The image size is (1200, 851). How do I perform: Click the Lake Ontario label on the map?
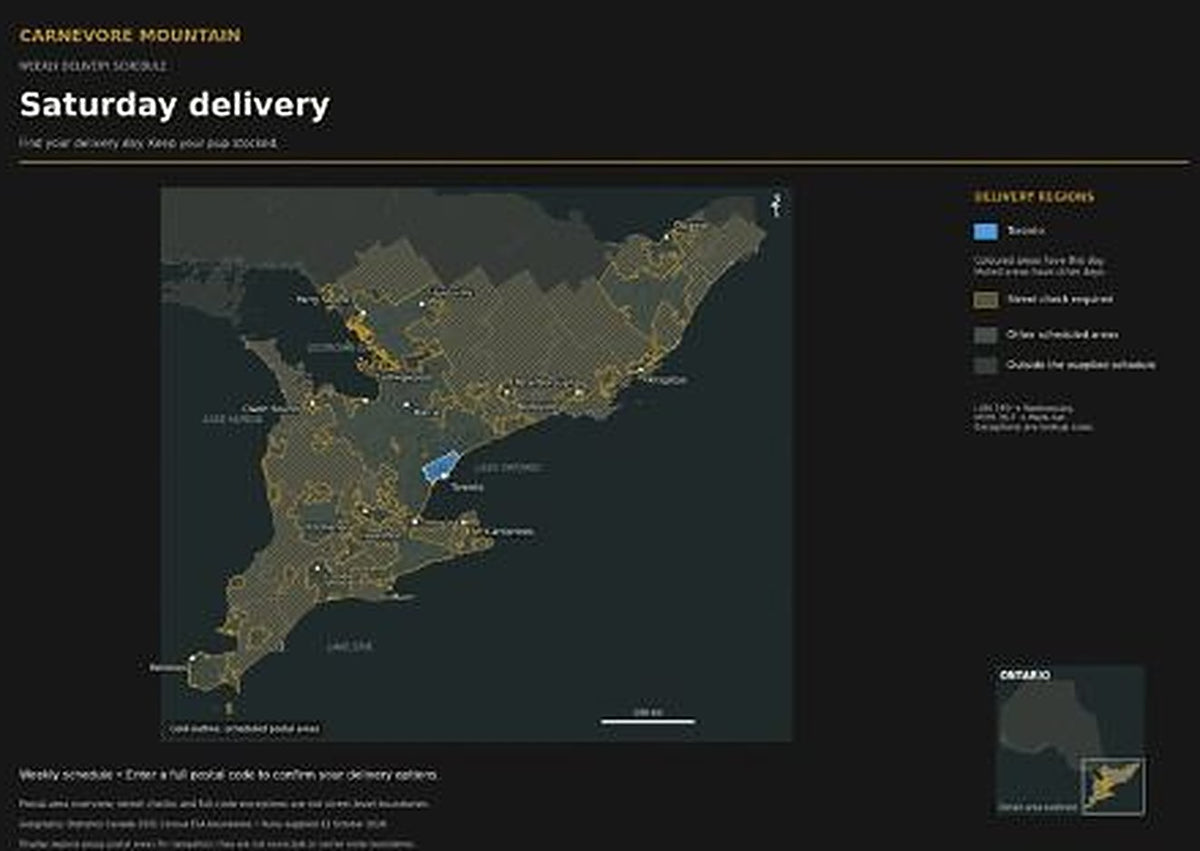[508, 467]
